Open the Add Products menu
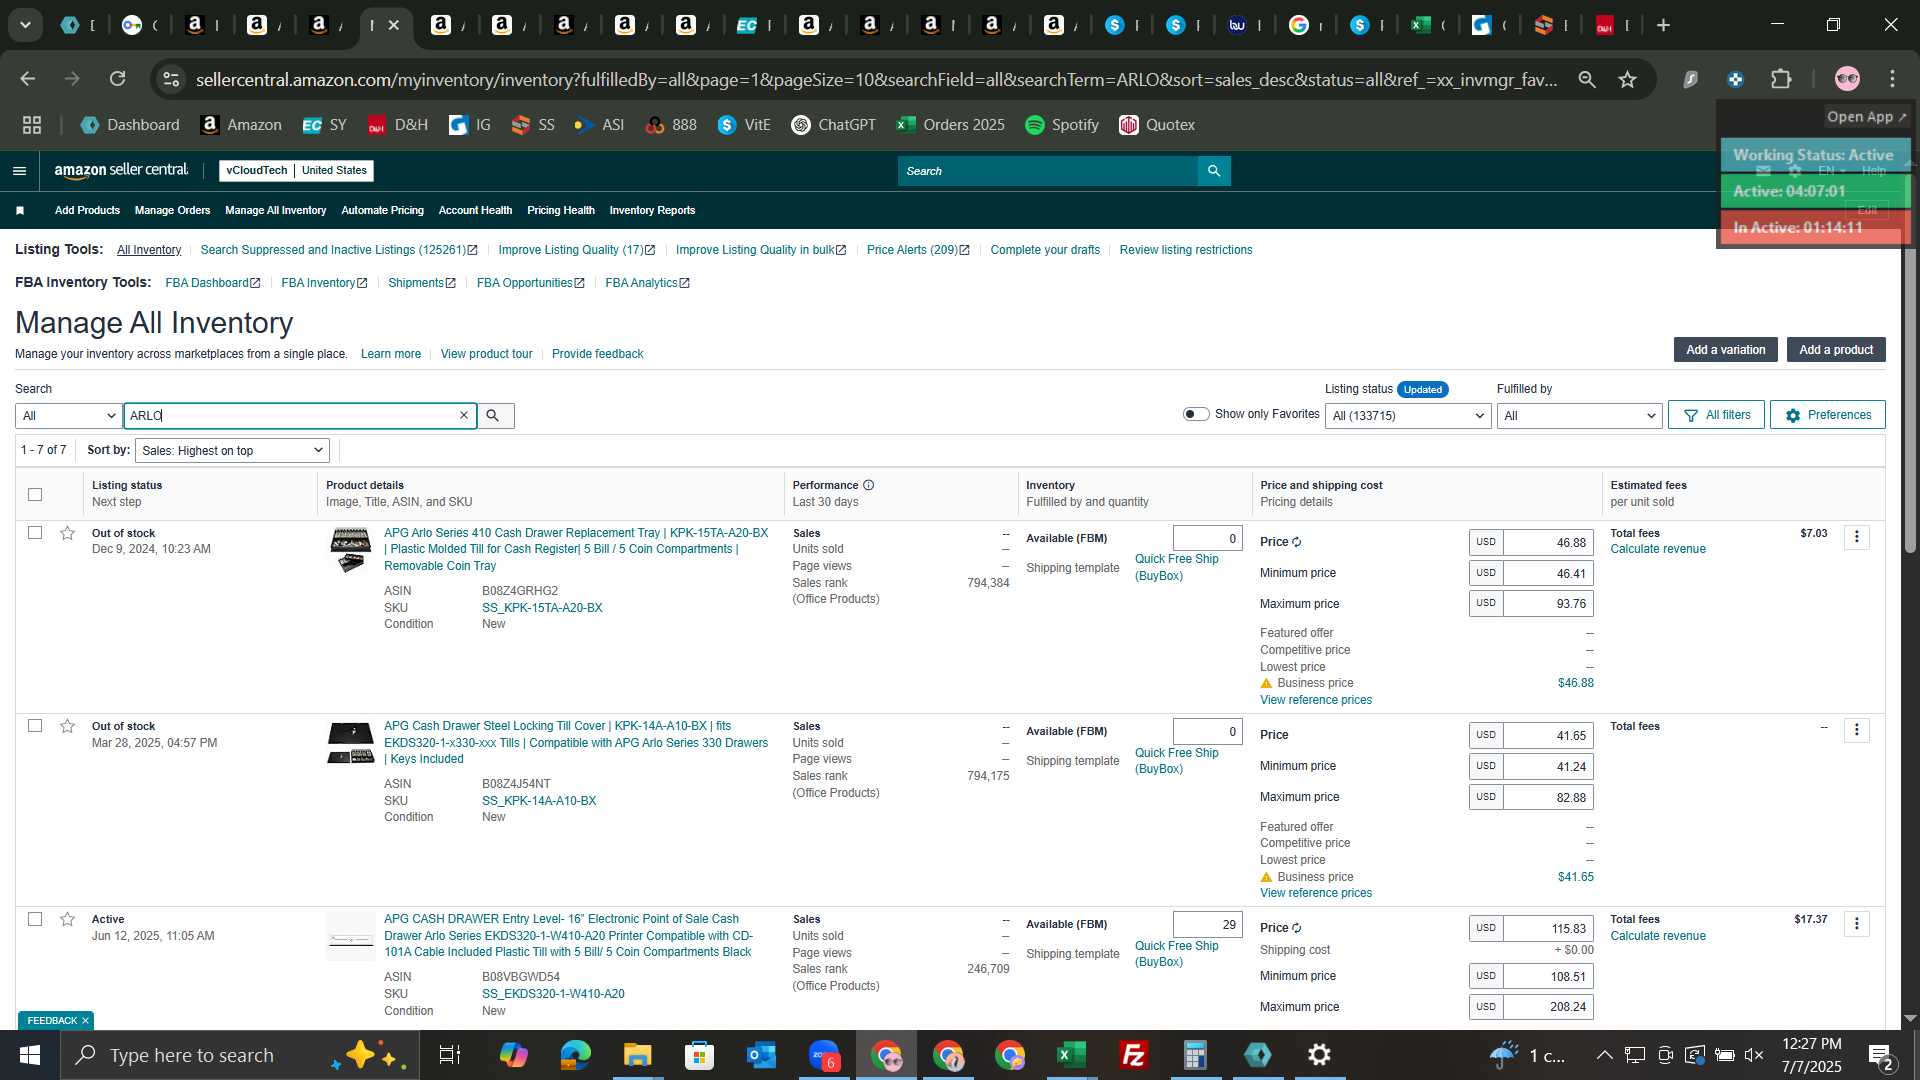This screenshot has width=1920, height=1080. (87, 211)
